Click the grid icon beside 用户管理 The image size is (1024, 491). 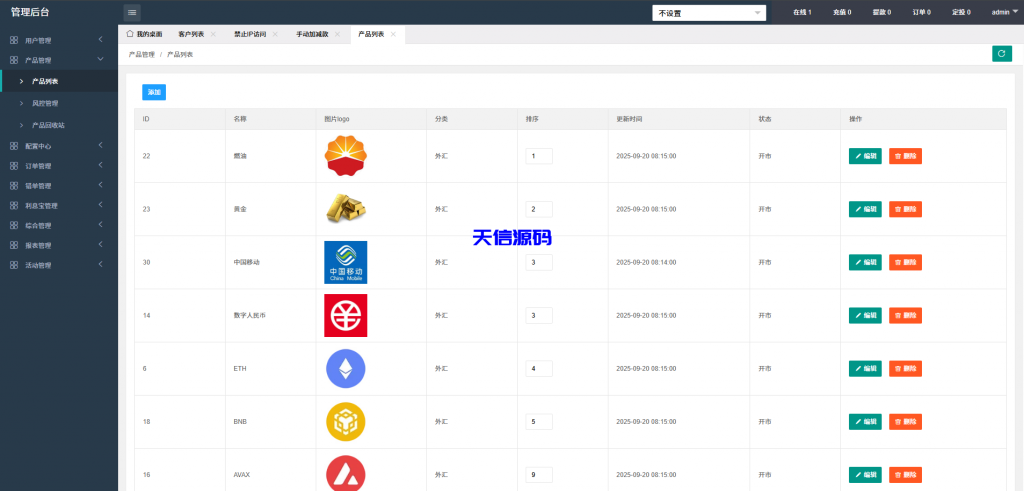click(14, 40)
